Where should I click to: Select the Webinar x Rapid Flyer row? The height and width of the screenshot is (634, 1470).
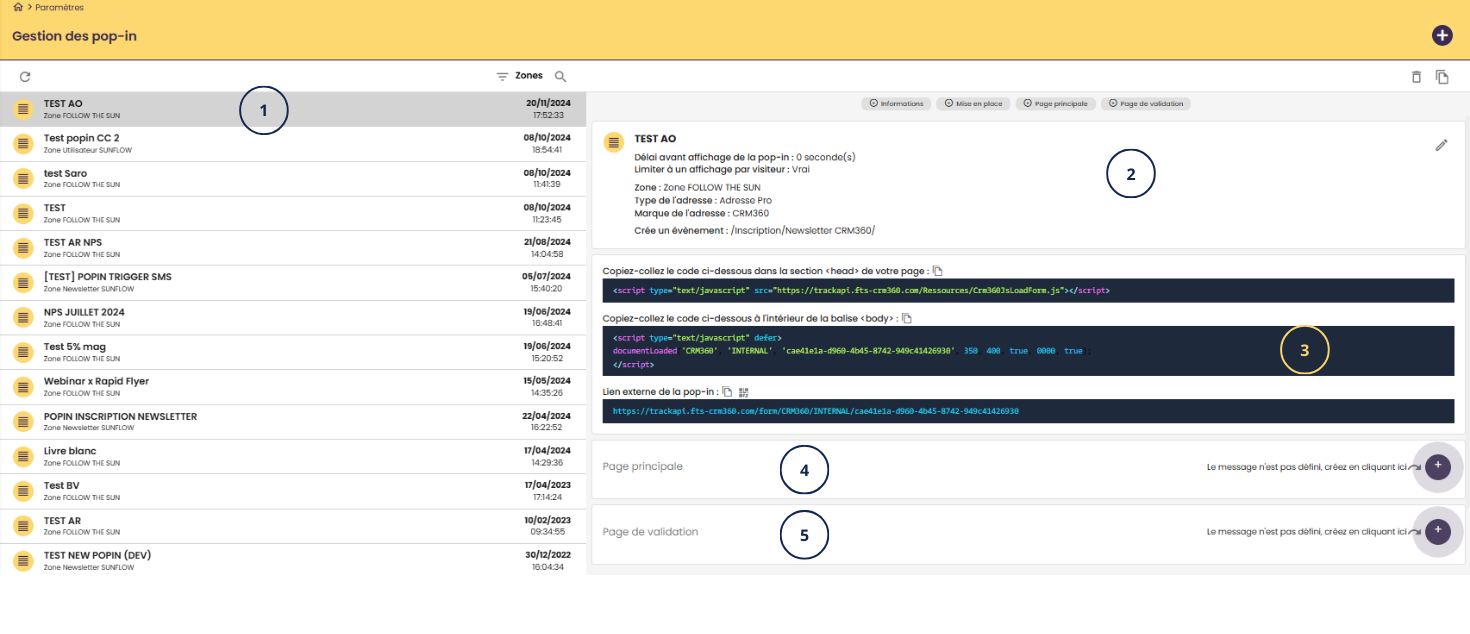(293, 387)
